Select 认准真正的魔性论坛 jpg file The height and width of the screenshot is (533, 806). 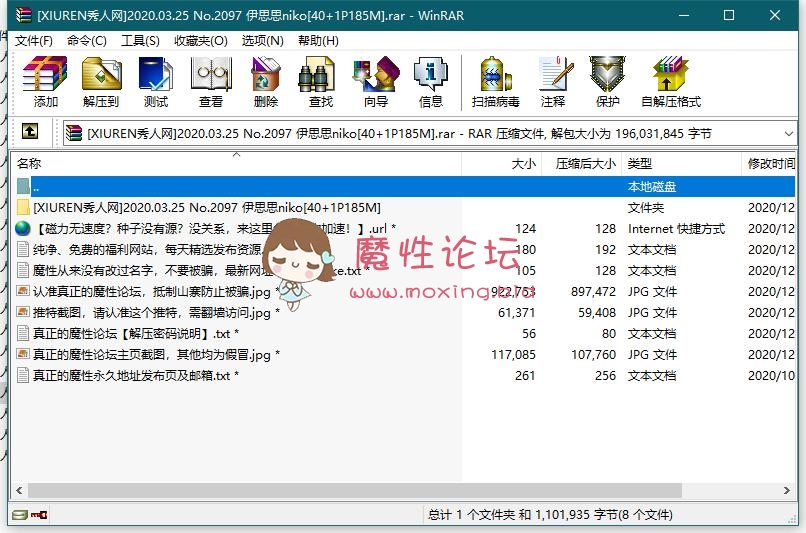click(x=405, y=291)
